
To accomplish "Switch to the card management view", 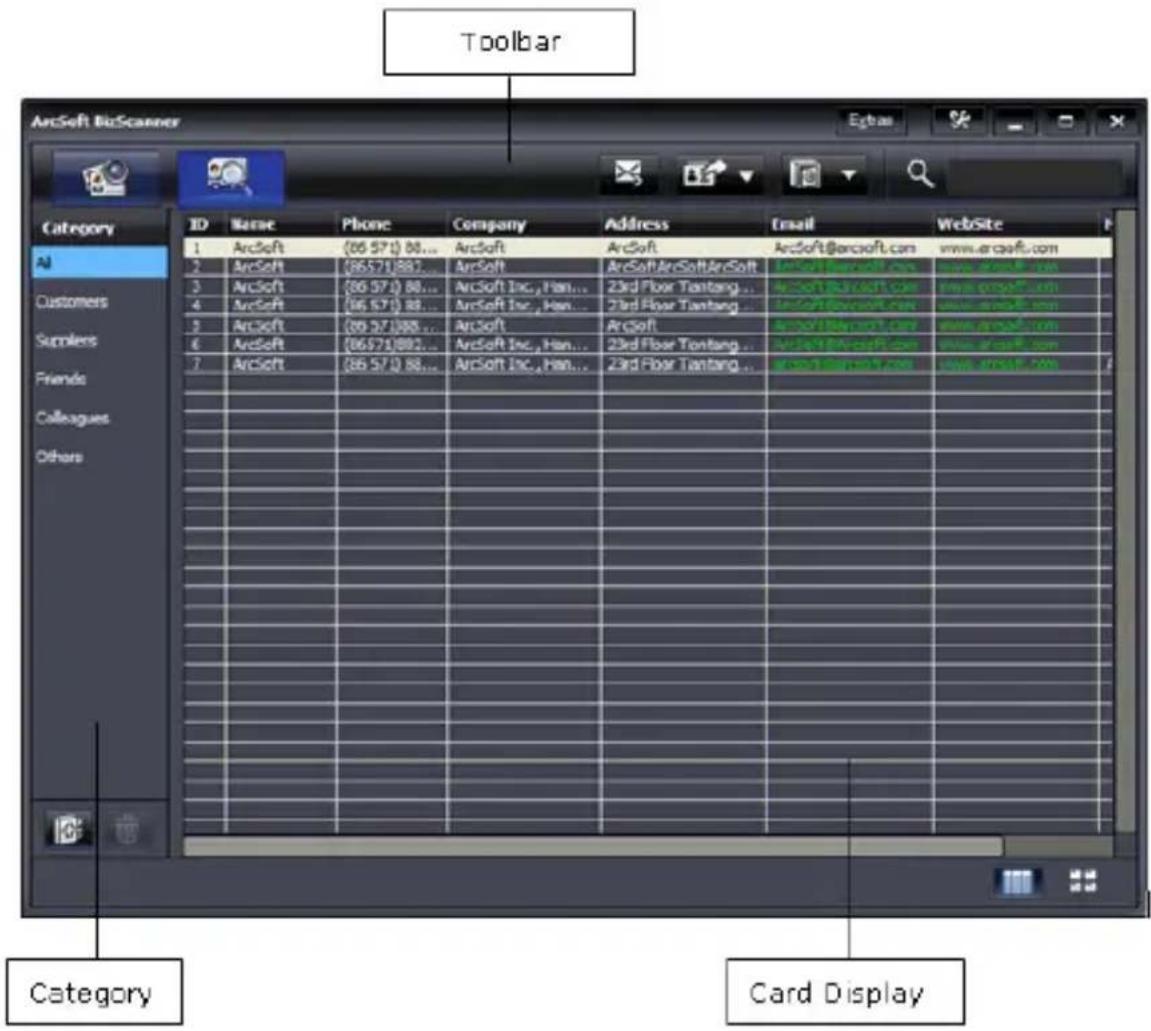I will click(230, 177).
